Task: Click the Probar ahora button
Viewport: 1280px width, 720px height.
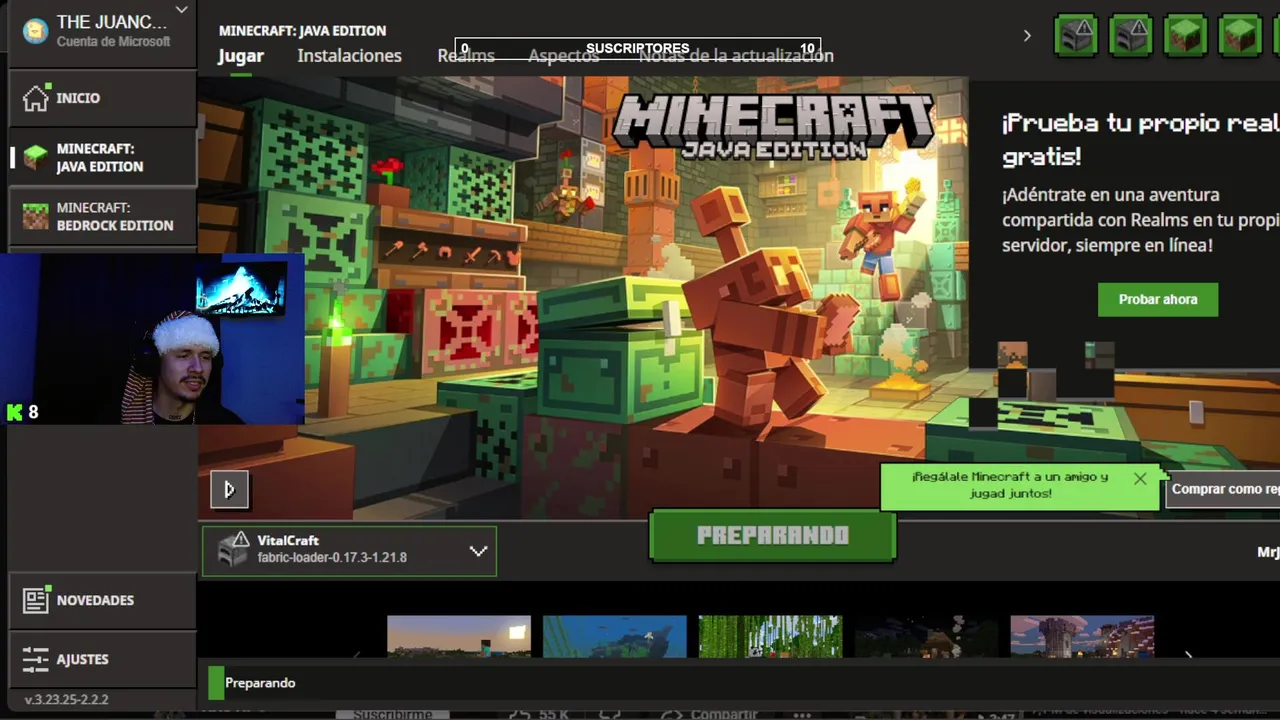Action: (1158, 299)
